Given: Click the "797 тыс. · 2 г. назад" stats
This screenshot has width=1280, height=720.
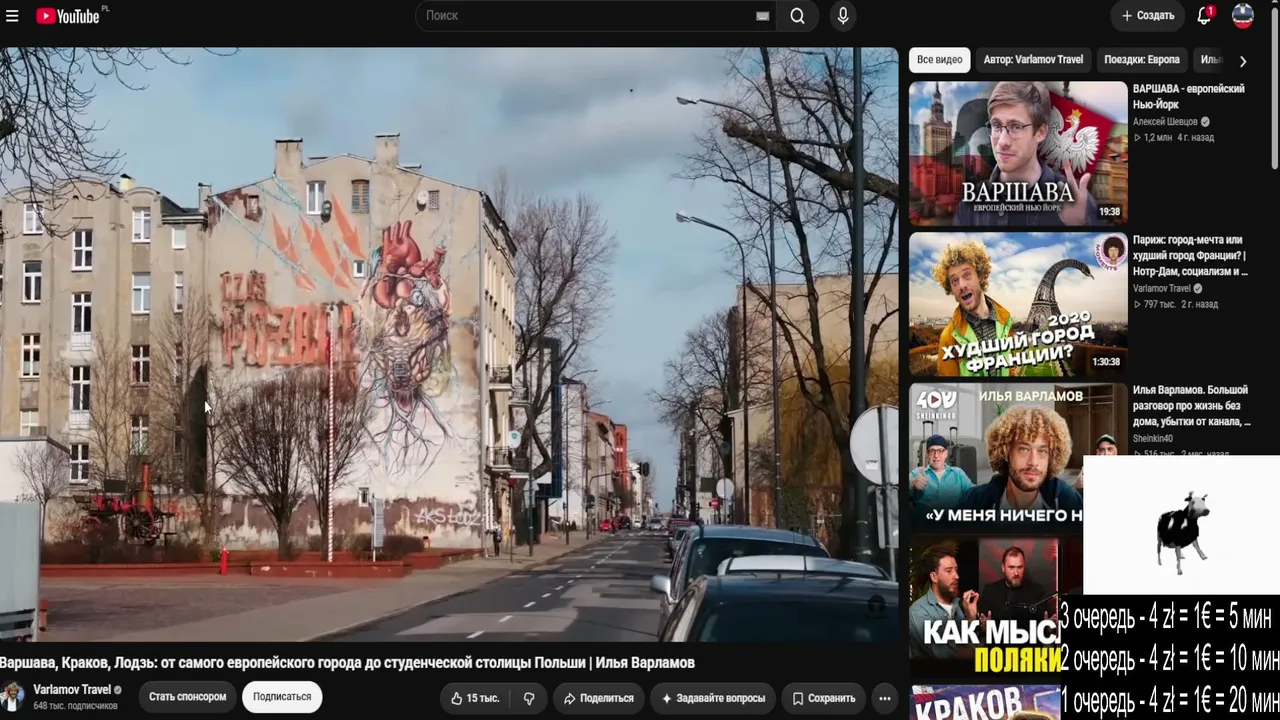Looking at the screenshot, I should point(1175,304).
